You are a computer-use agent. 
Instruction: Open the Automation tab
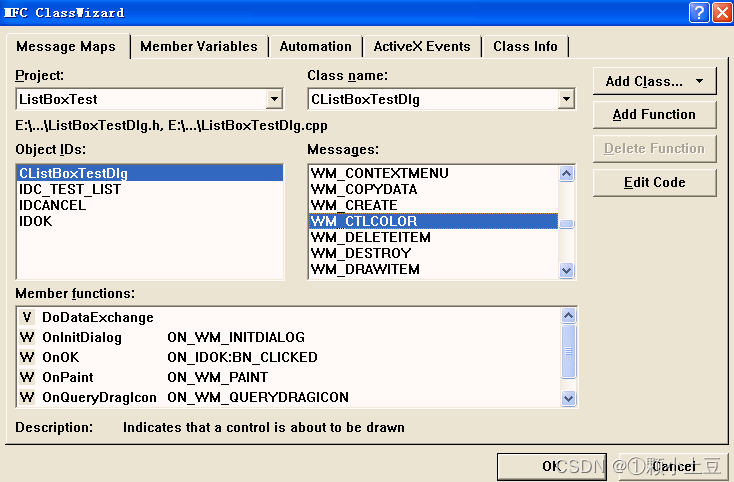(315, 47)
